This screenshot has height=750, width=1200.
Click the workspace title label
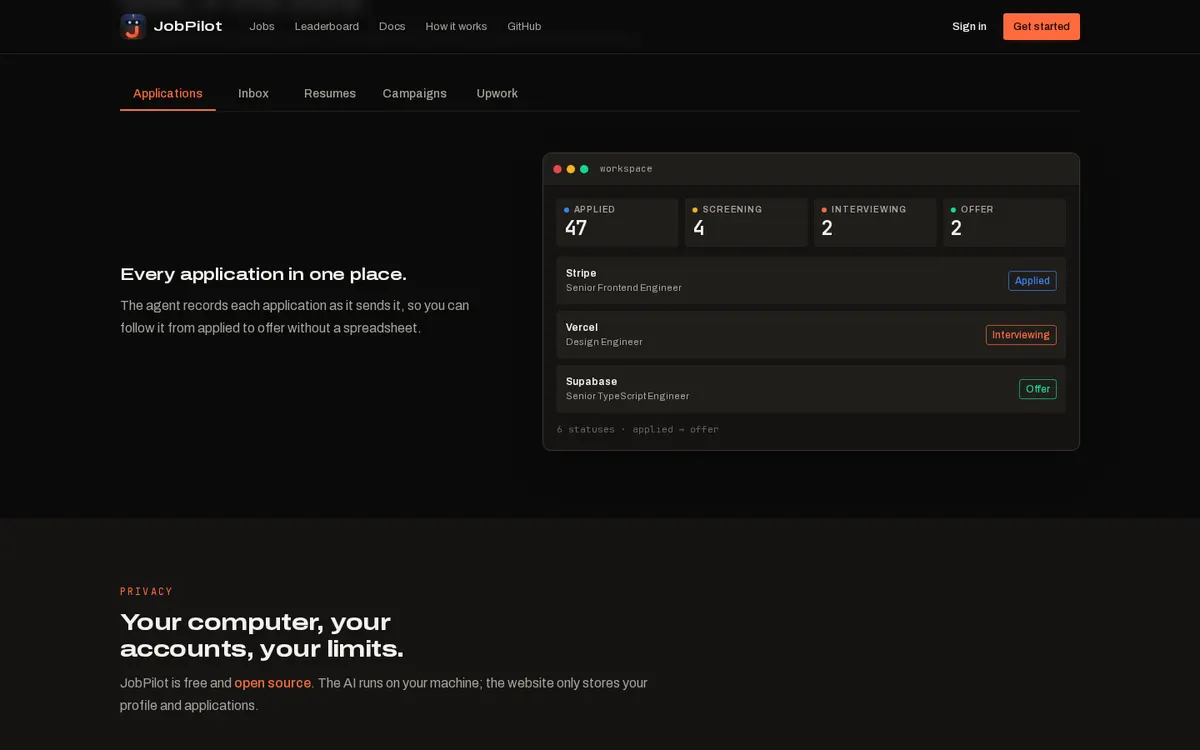[626, 169]
